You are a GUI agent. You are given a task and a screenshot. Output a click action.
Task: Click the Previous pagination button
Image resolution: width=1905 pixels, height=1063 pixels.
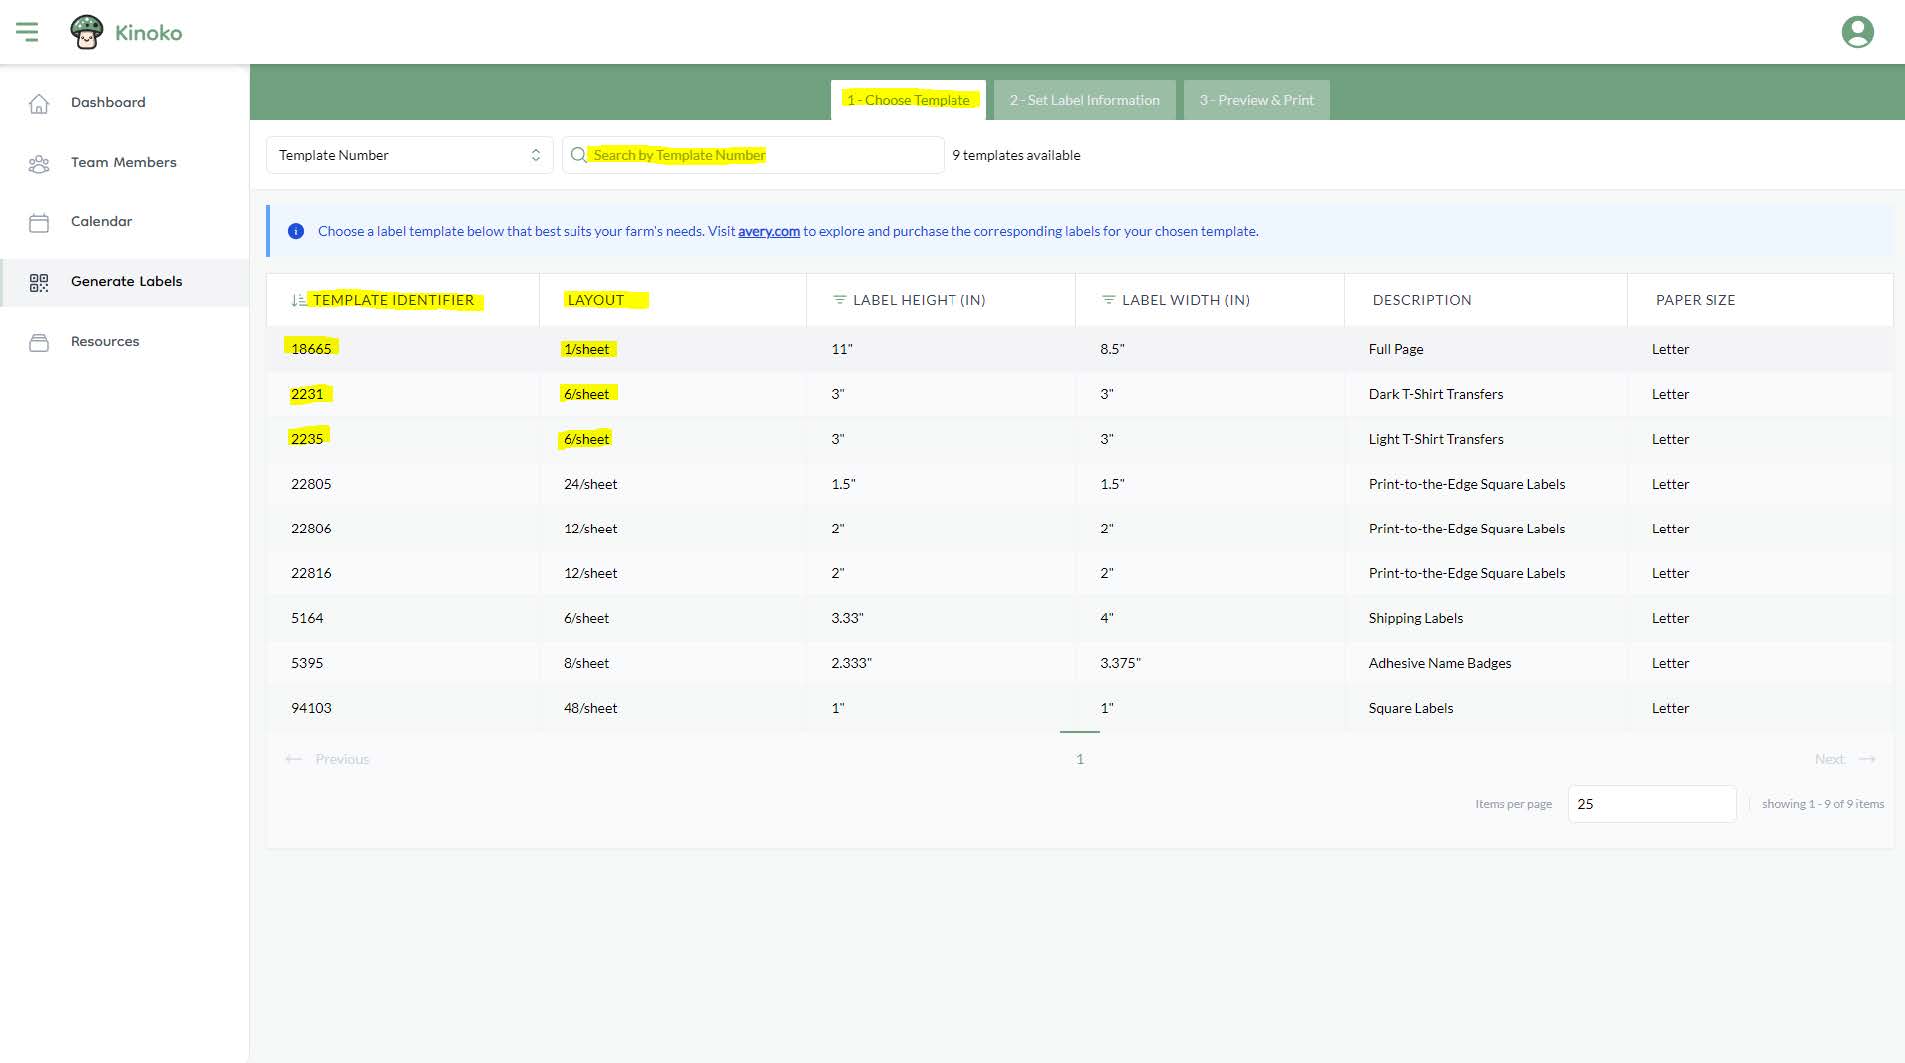tap(328, 759)
